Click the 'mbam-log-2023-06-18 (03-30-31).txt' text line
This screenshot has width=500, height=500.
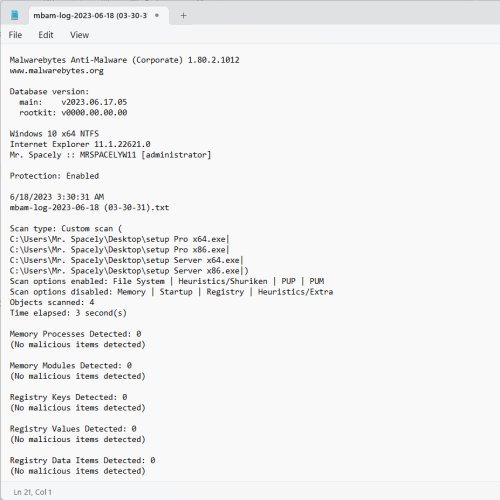click(x=89, y=208)
